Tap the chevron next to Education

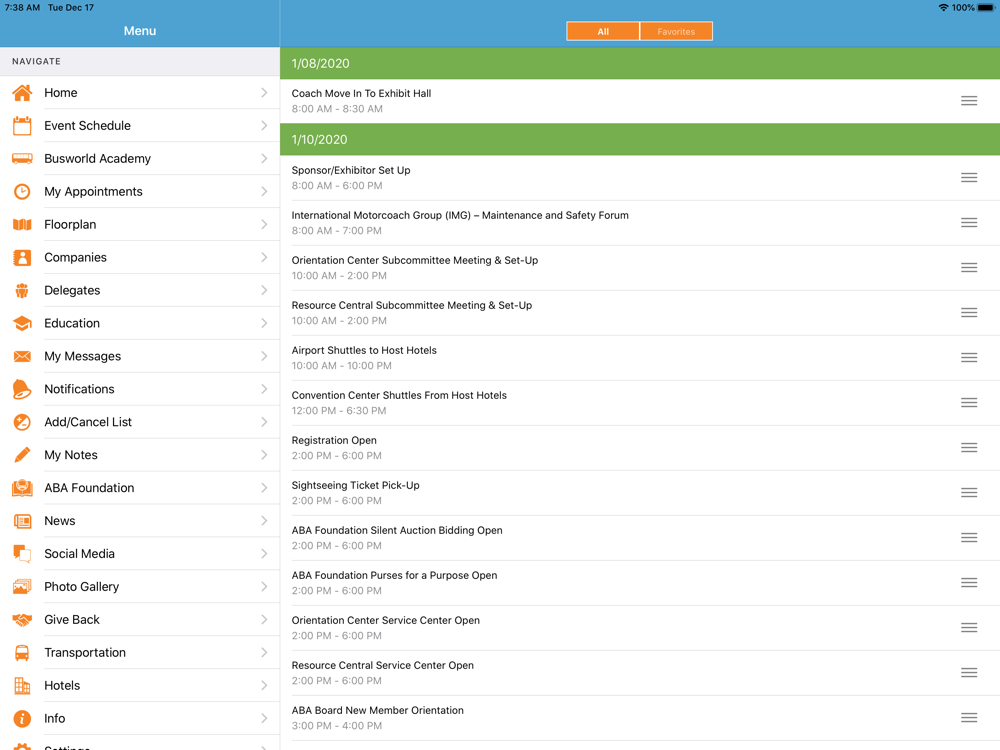coord(264,323)
